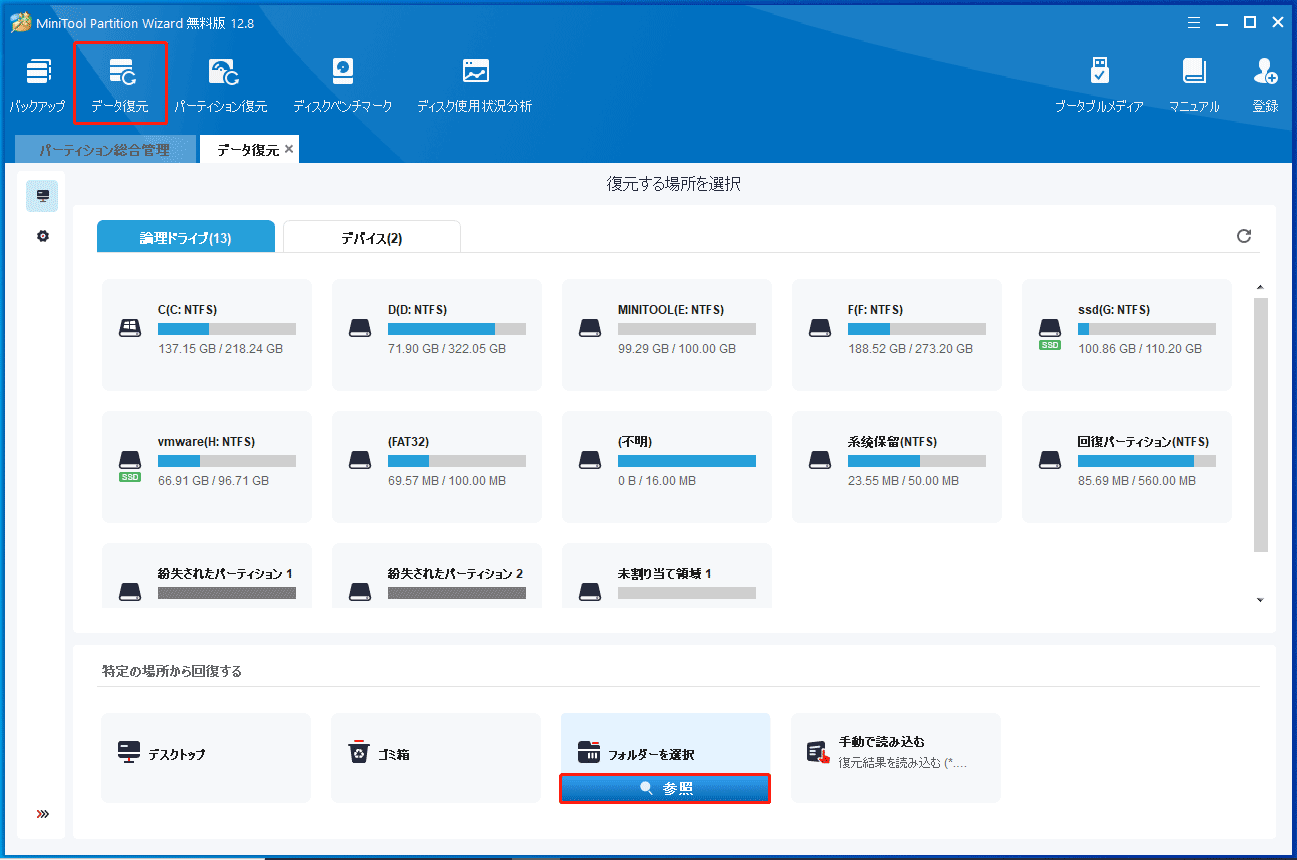Screen dimensions: 1297x860
Task: Start ディスクベンチマーク tool
Action: pyautogui.click(x=343, y=84)
